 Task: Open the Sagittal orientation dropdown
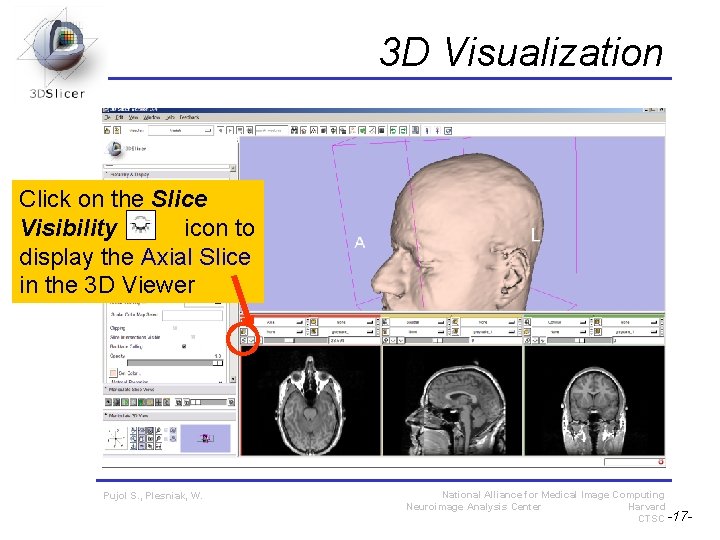pos(418,322)
